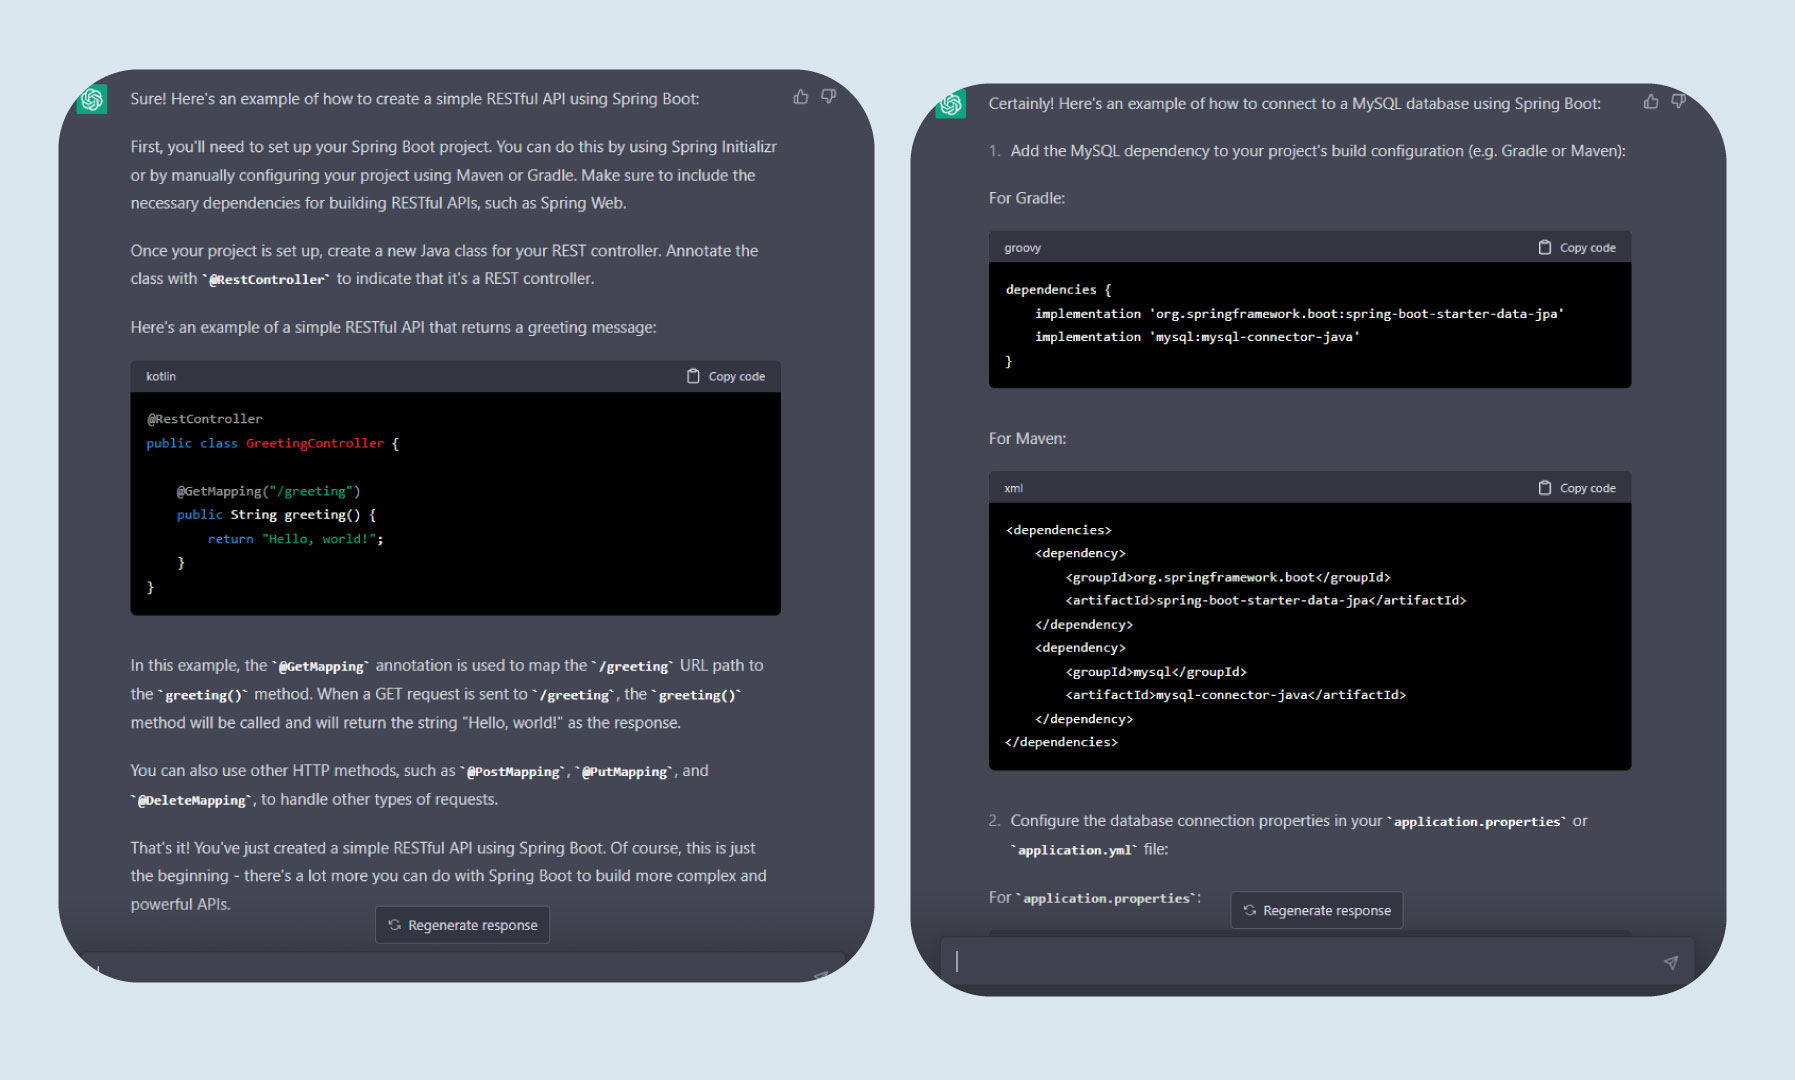Select the kotlin language label on the code header

160,375
